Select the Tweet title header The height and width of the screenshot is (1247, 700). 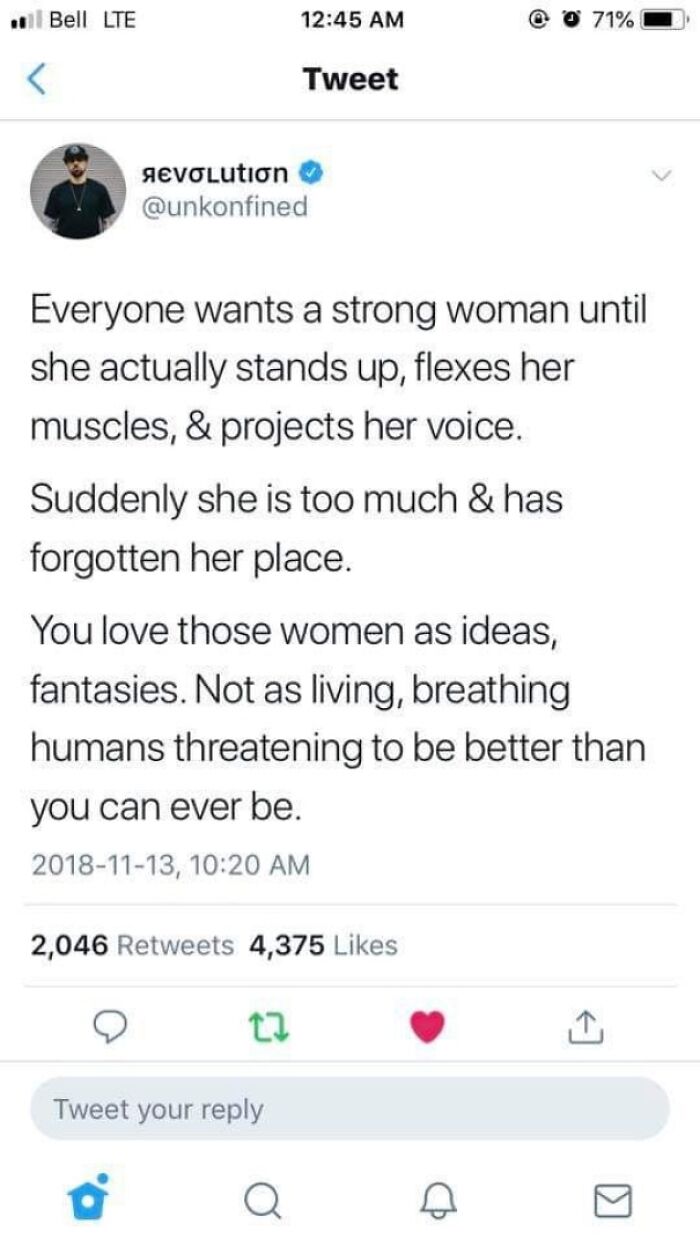[349, 78]
